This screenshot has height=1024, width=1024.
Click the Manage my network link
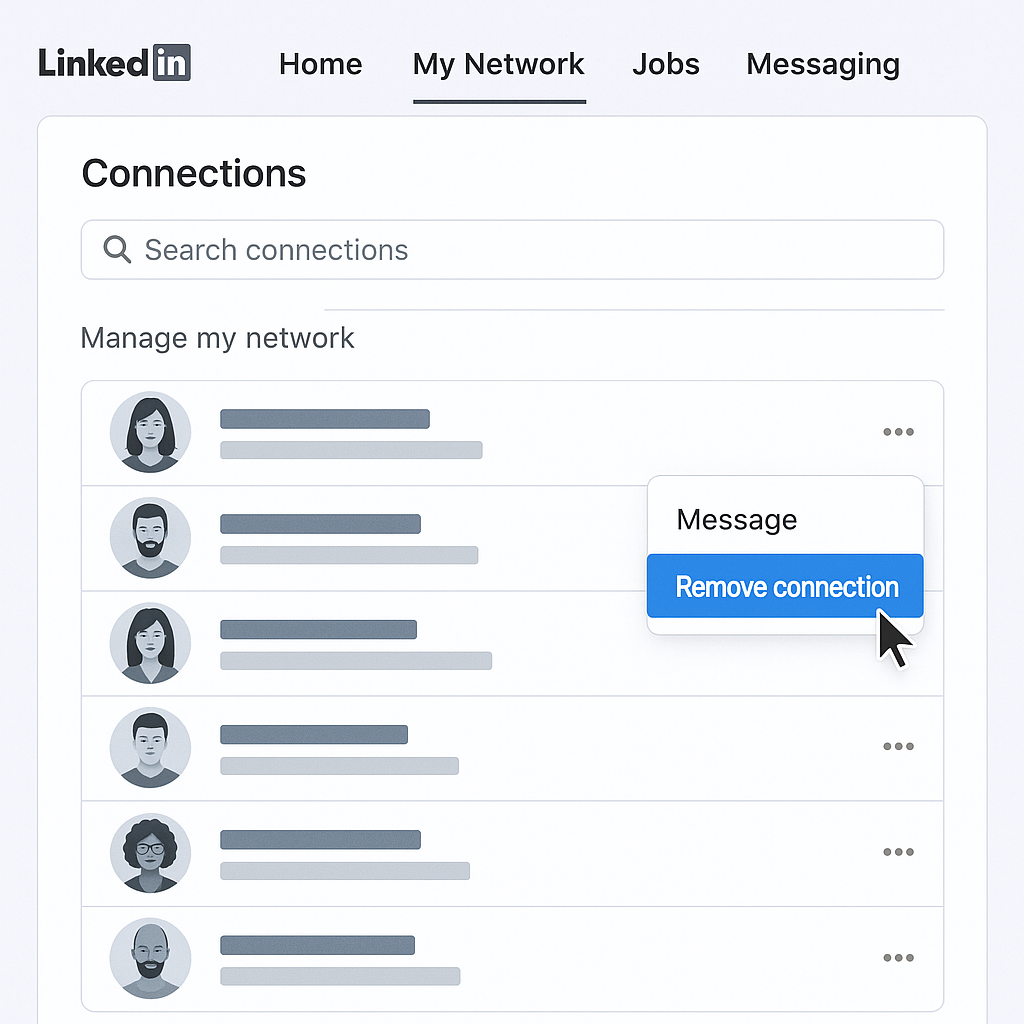tap(217, 338)
